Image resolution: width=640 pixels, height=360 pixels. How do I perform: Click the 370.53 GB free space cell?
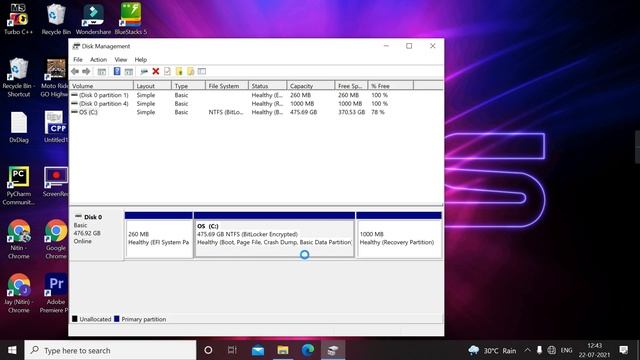pyautogui.click(x=351, y=112)
